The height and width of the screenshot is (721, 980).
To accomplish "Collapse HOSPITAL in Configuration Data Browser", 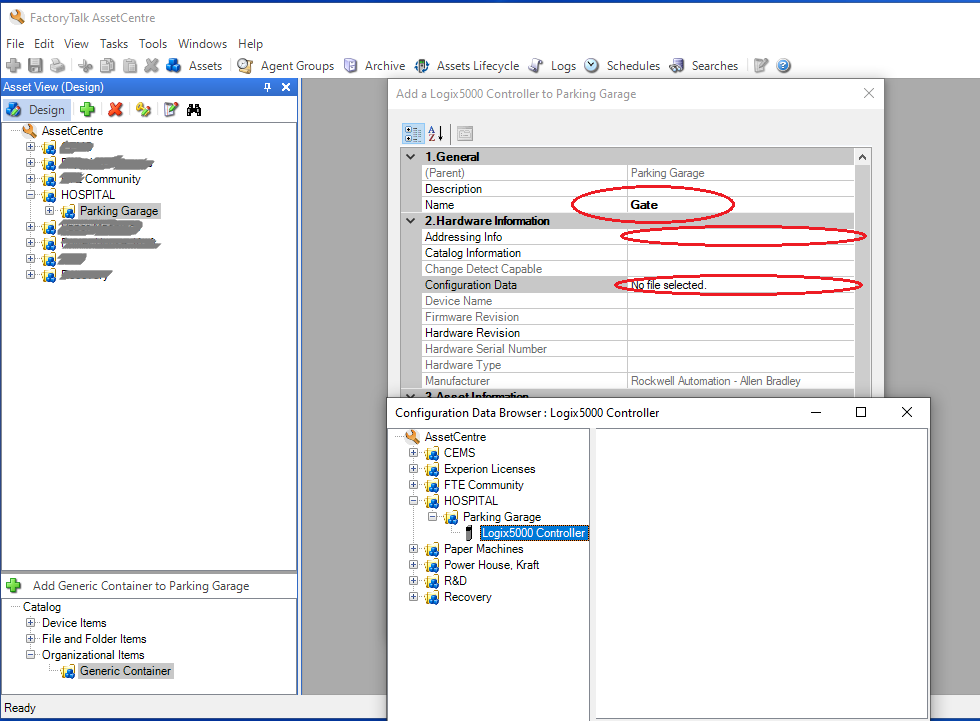I will 413,500.
